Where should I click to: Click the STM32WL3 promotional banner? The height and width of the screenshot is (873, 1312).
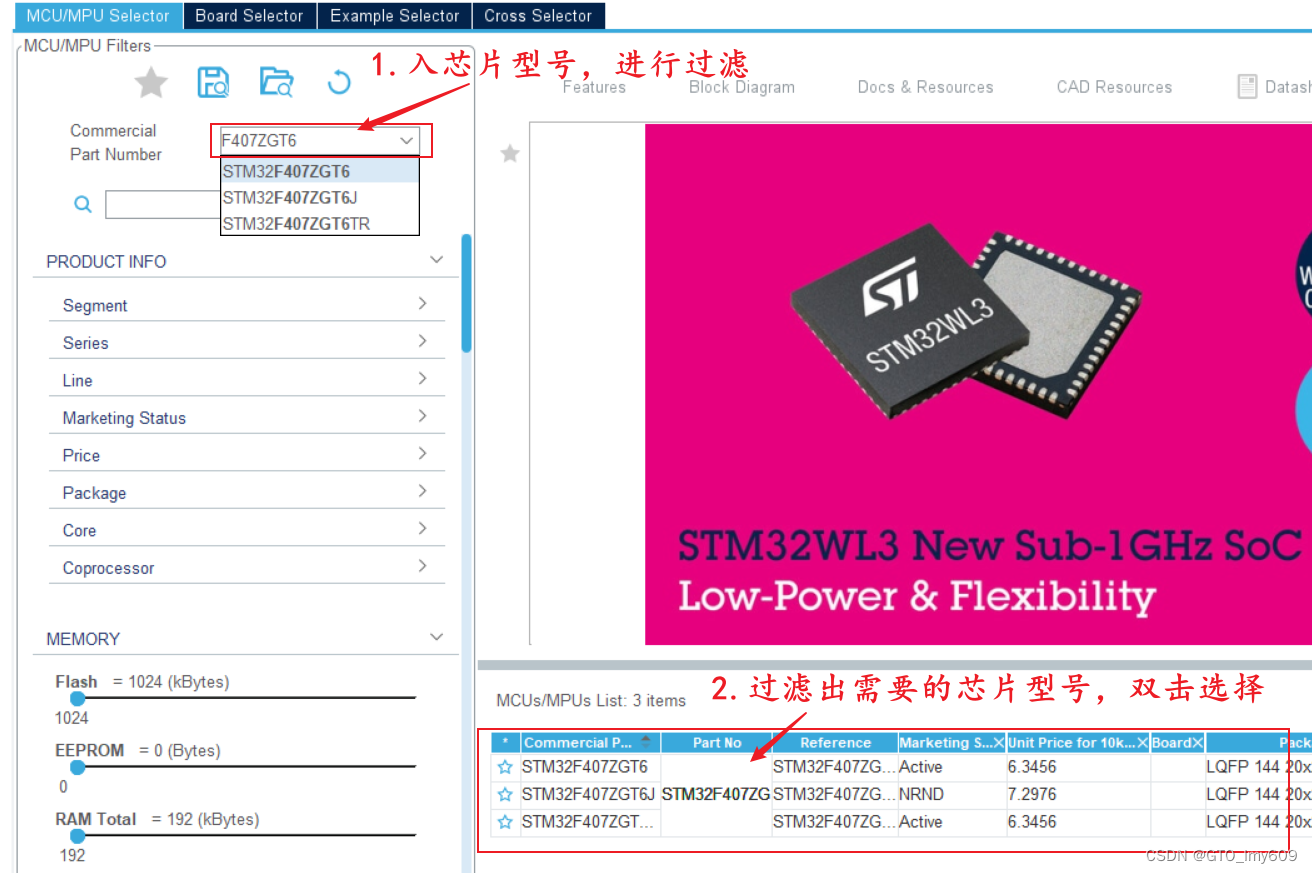pyautogui.click(x=978, y=384)
